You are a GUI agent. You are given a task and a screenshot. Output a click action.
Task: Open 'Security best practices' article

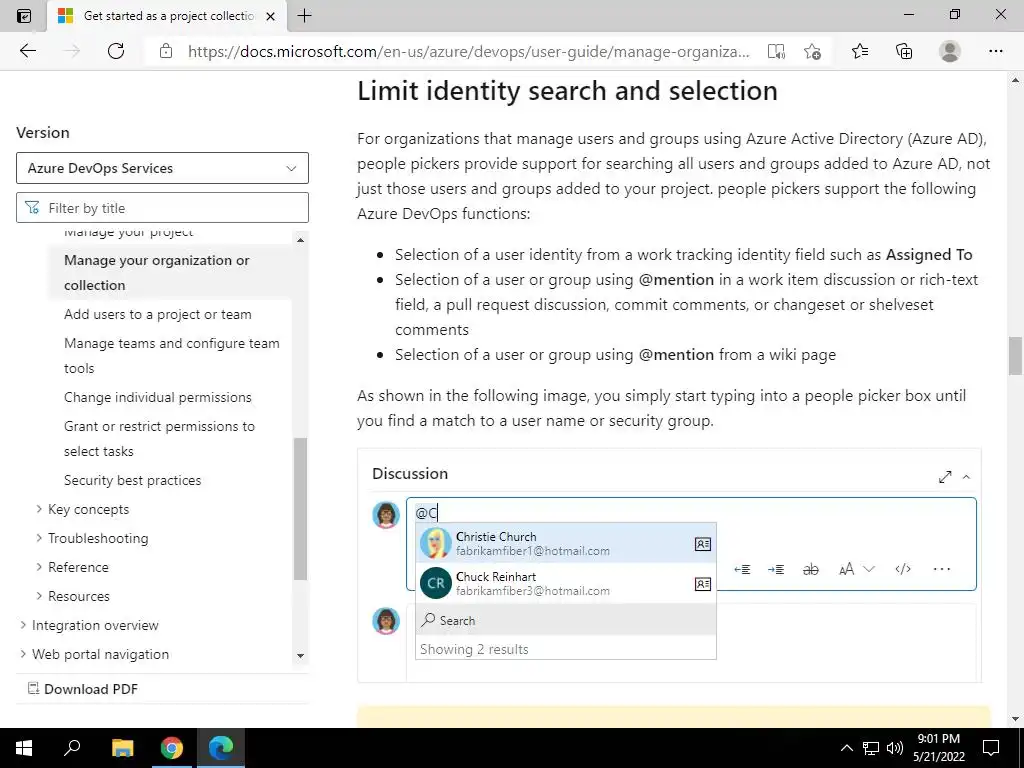[x=133, y=480]
